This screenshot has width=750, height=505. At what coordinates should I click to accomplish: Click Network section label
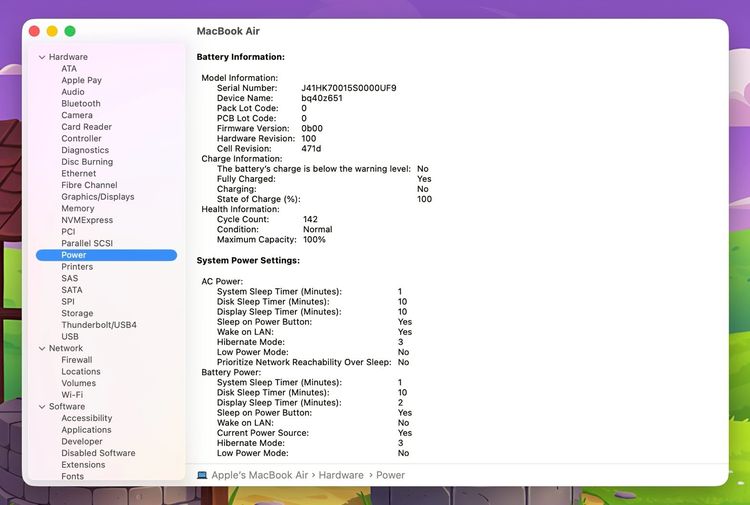66,348
